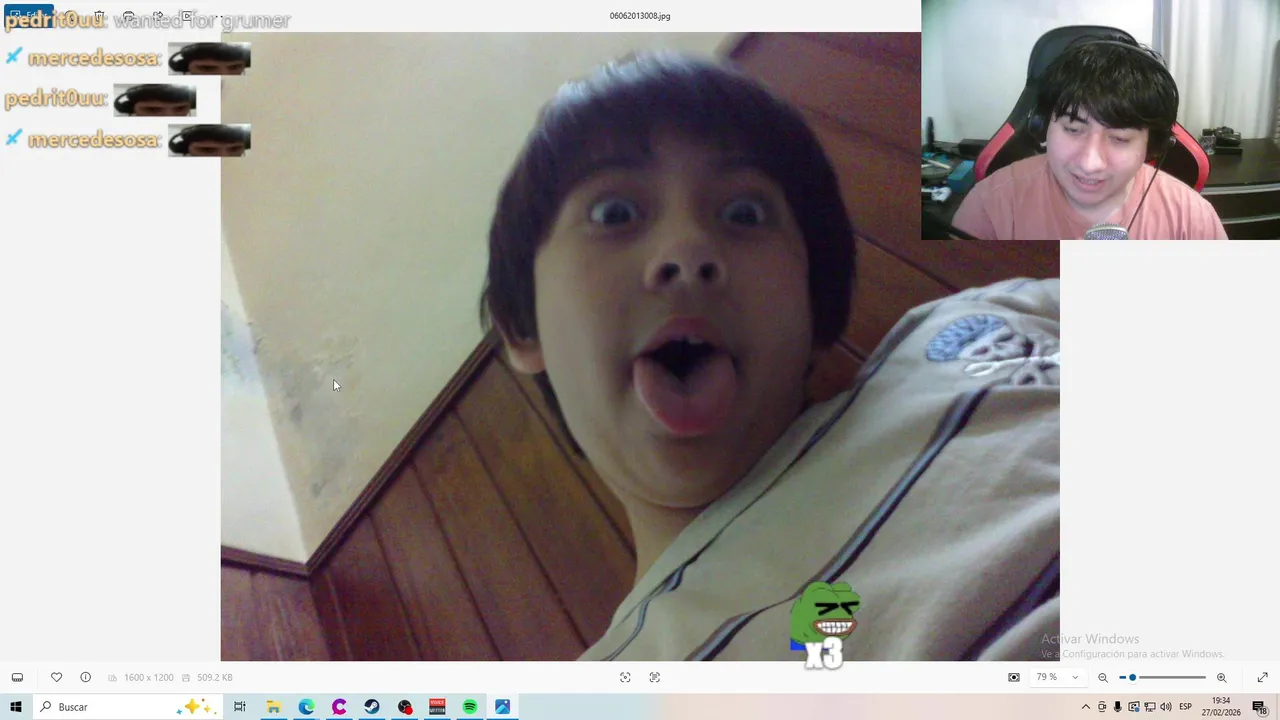Open Spotify from the taskbar
The width and height of the screenshot is (1280, 720).
pos(470,707)
